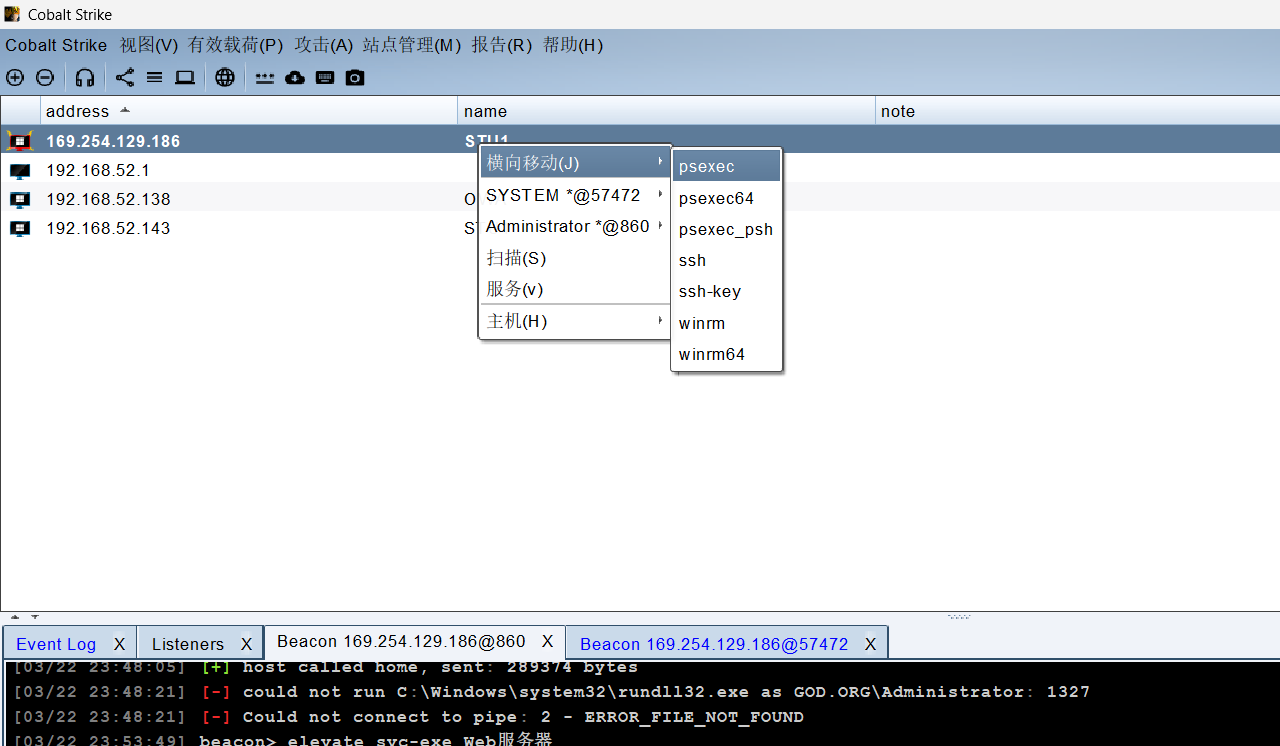Image resolution: width=1280 pixels, height=746 pixels.
Task: Open Listeners via the headphones icon
Action: [85, 77]
